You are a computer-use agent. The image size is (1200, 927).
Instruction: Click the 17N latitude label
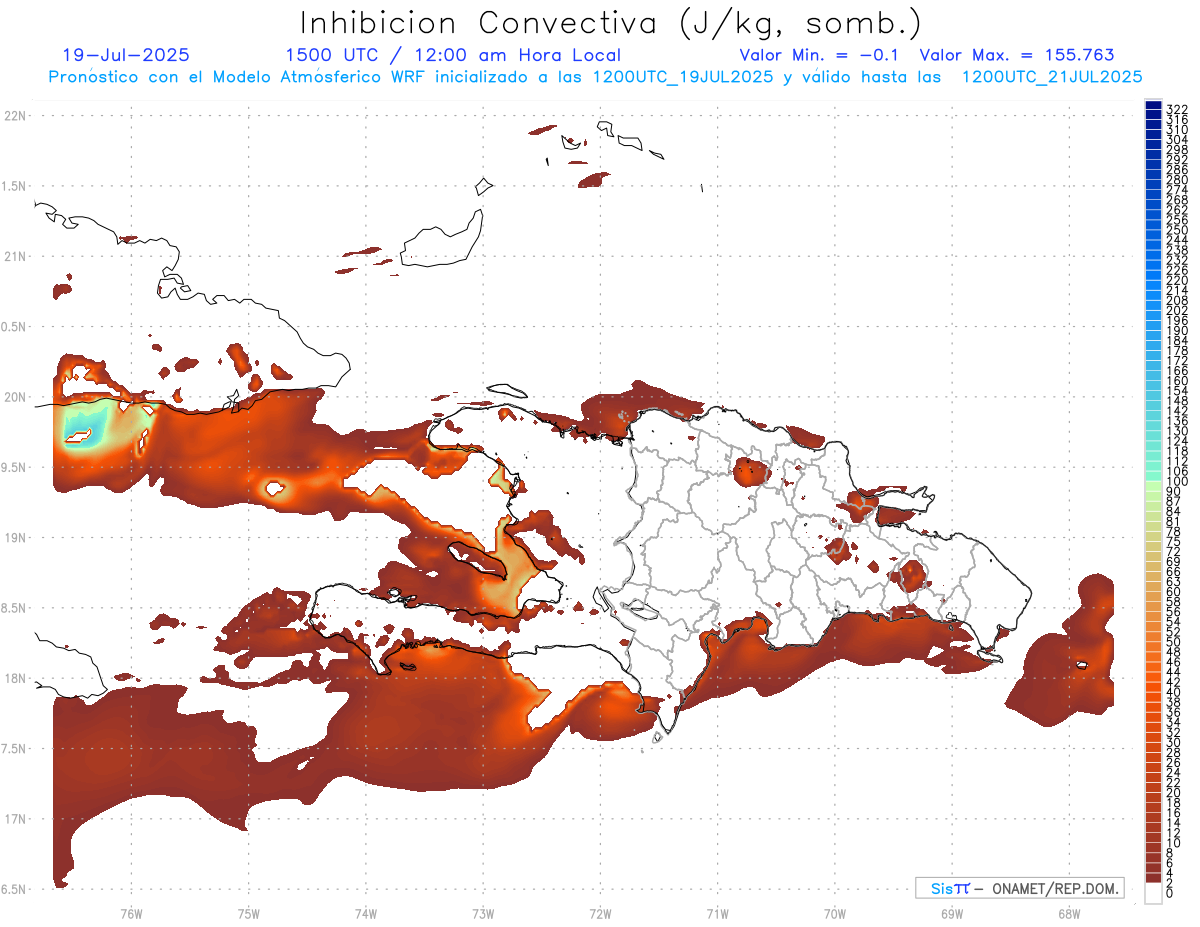pyautogui.click(x=14, y=819)
